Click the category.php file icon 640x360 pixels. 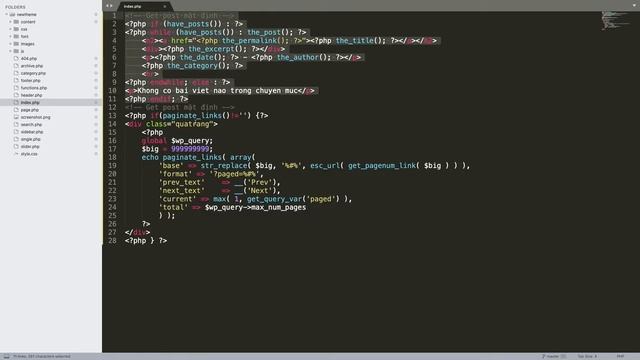16,73
